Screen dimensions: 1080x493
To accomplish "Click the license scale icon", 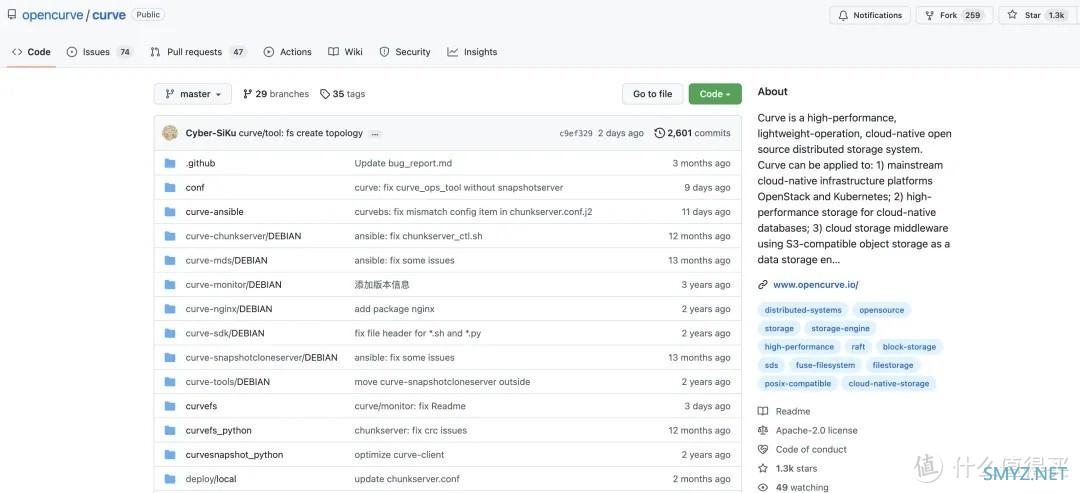I will point(762,430).
